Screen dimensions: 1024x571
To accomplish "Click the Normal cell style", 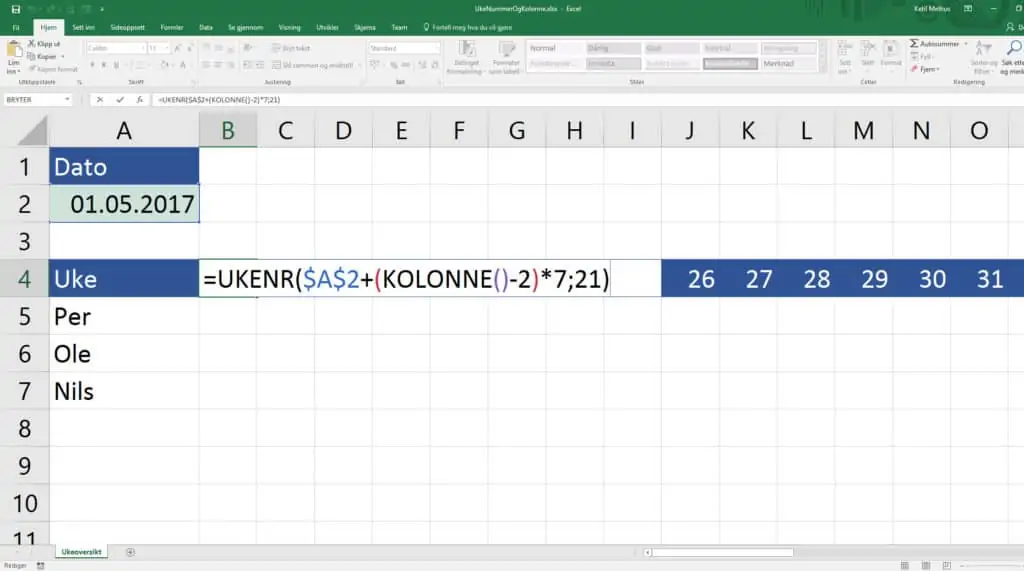I will pyautogui.click(x=554, y=48).
